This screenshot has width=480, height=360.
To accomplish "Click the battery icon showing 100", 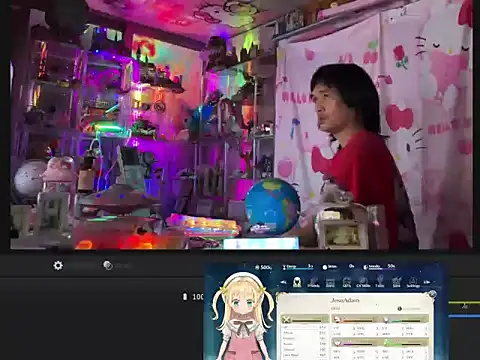I will 185,296.
